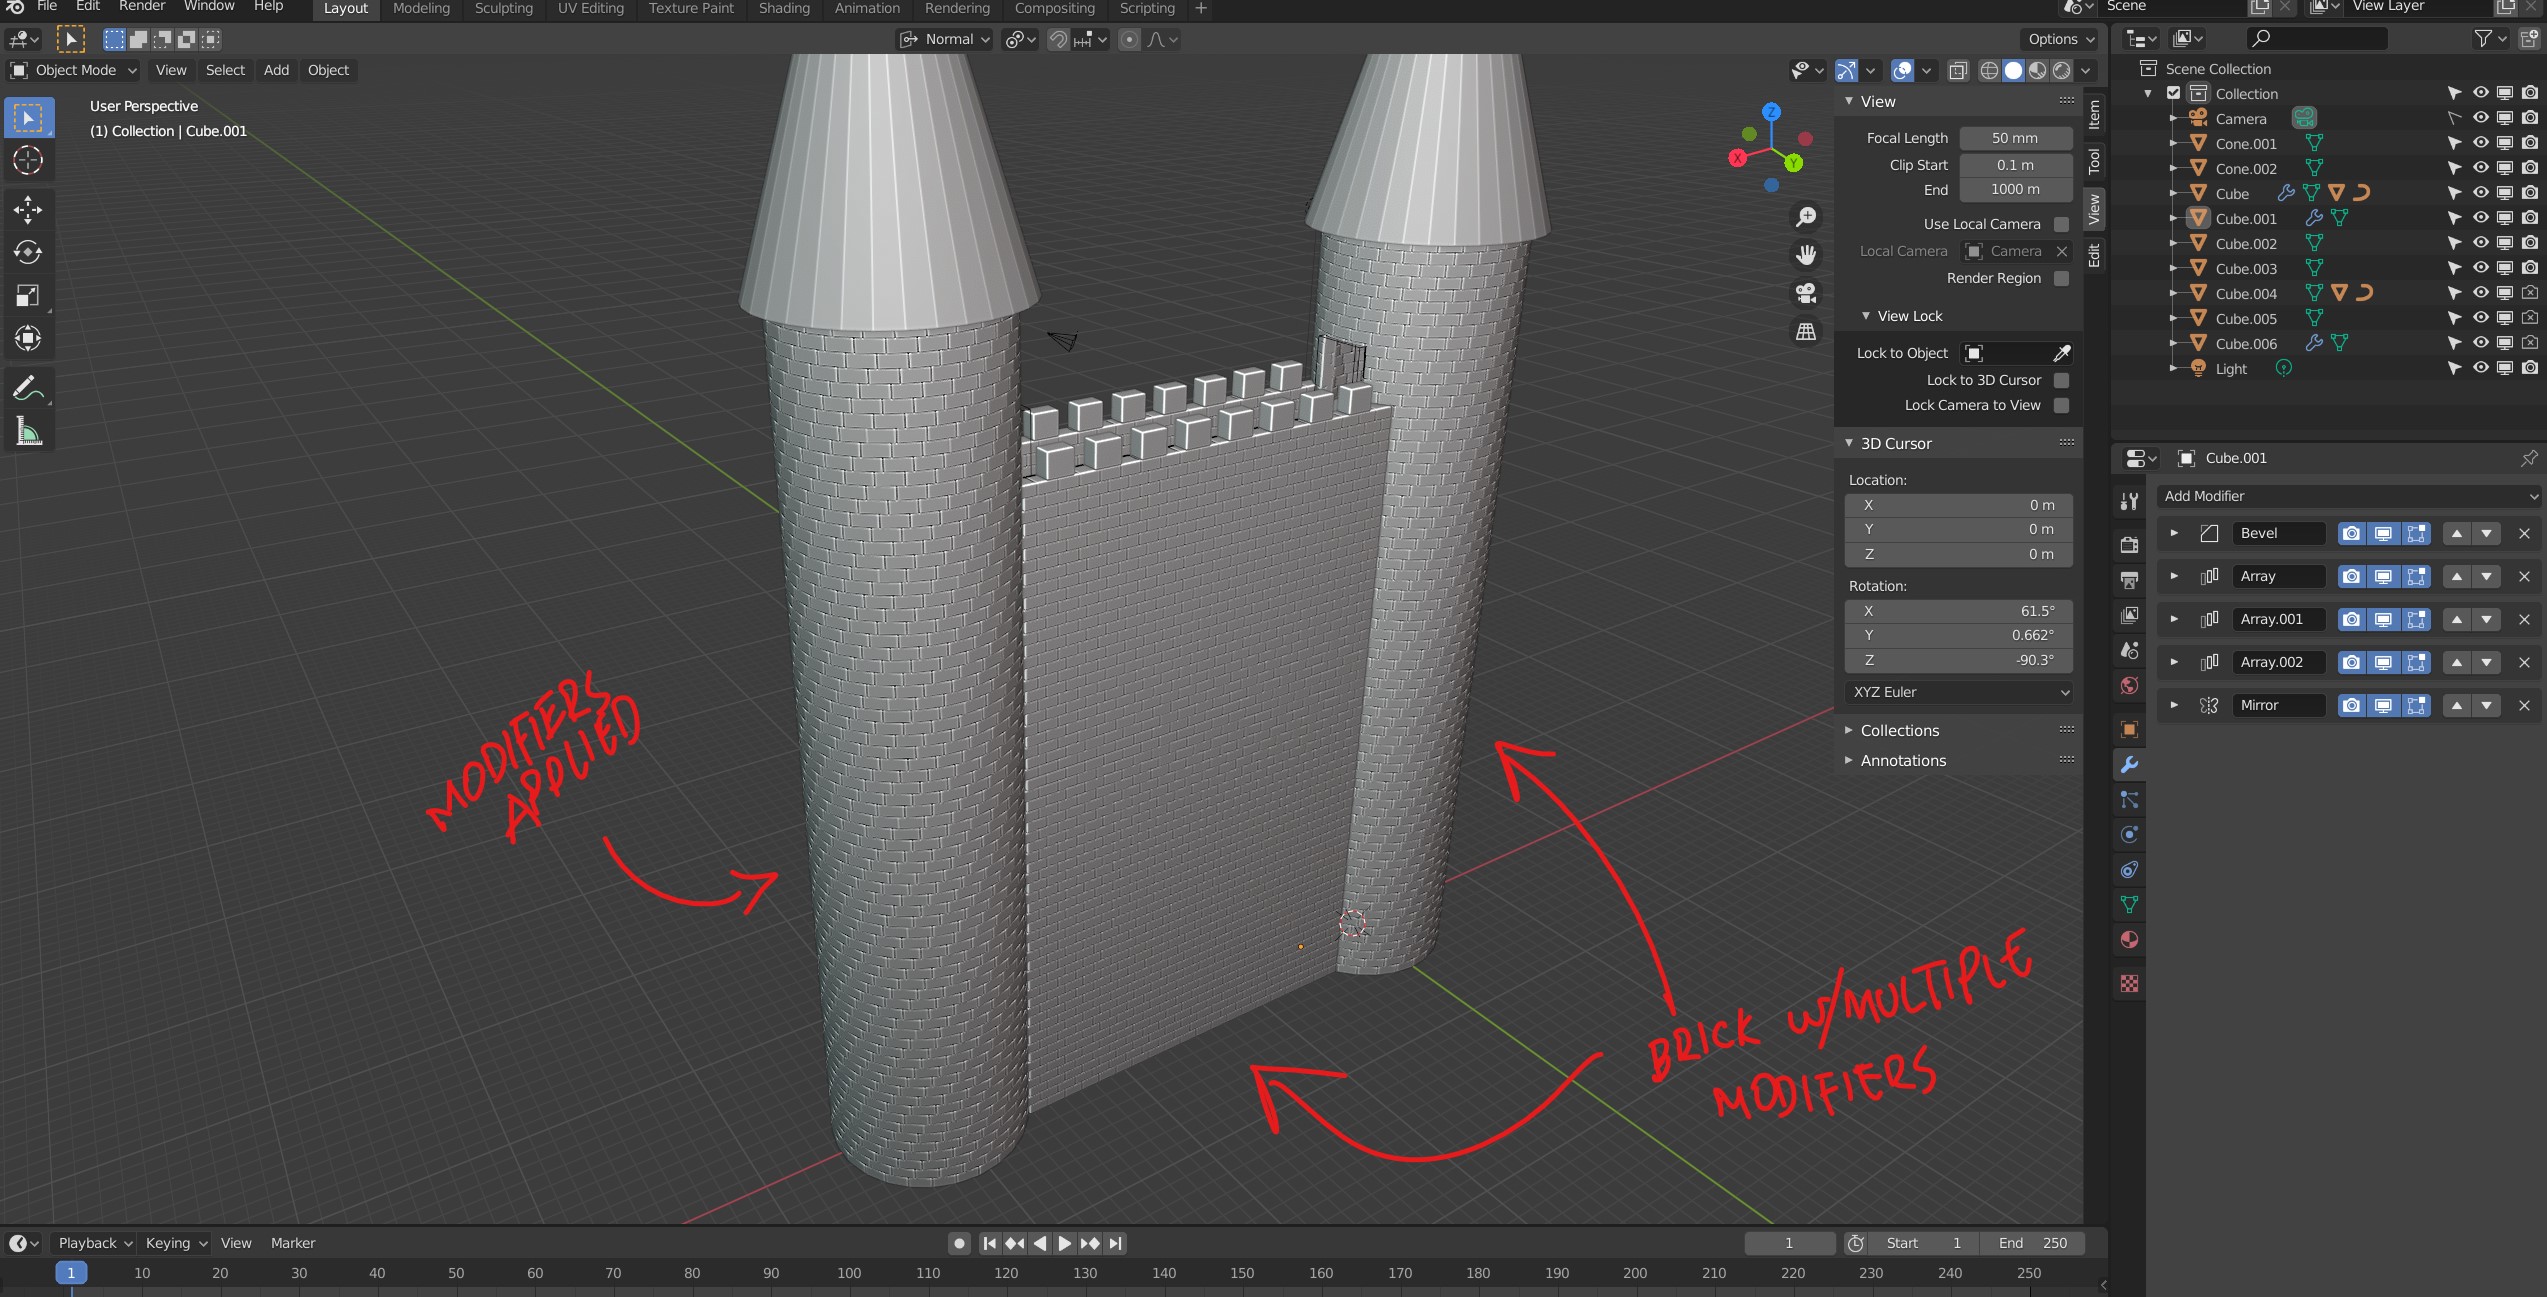Open the XYZ Euler rotation mode dropdown
2547x1297 pixels.
pyautogui.click(x=1958, y=692)
